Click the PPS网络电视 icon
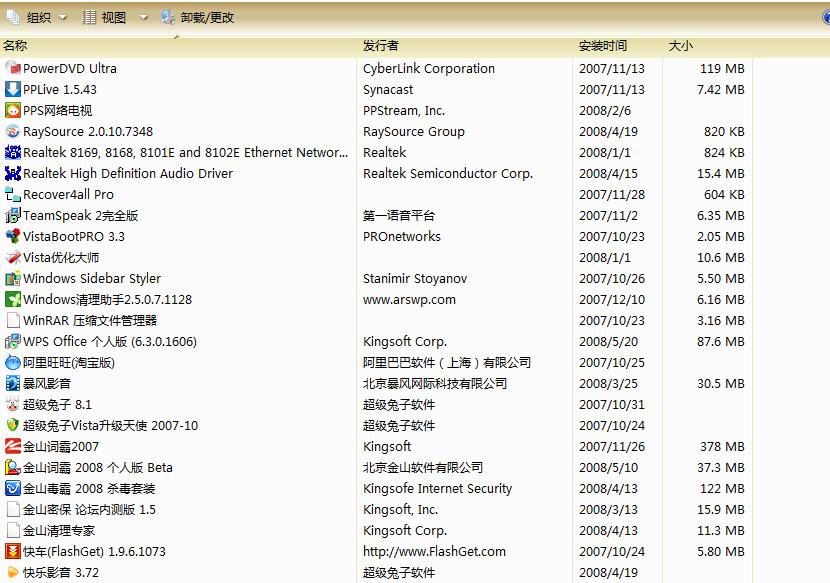Viewport: 830px width, 583px height. click(13, 110)
